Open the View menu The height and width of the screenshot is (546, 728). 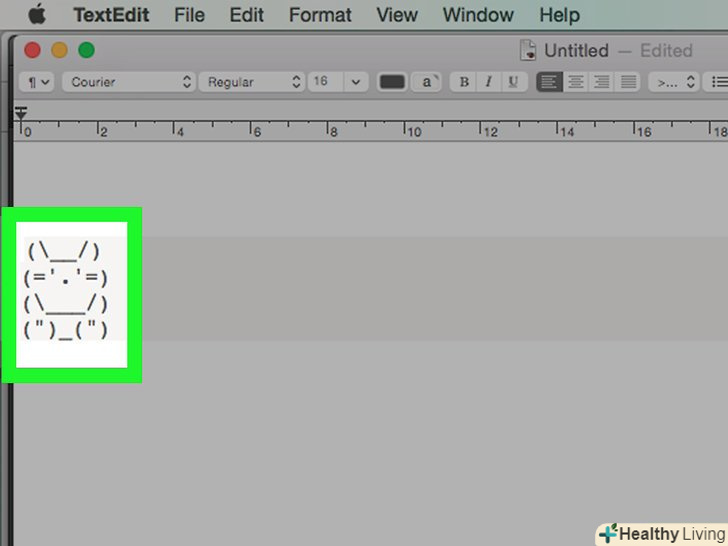397,15
